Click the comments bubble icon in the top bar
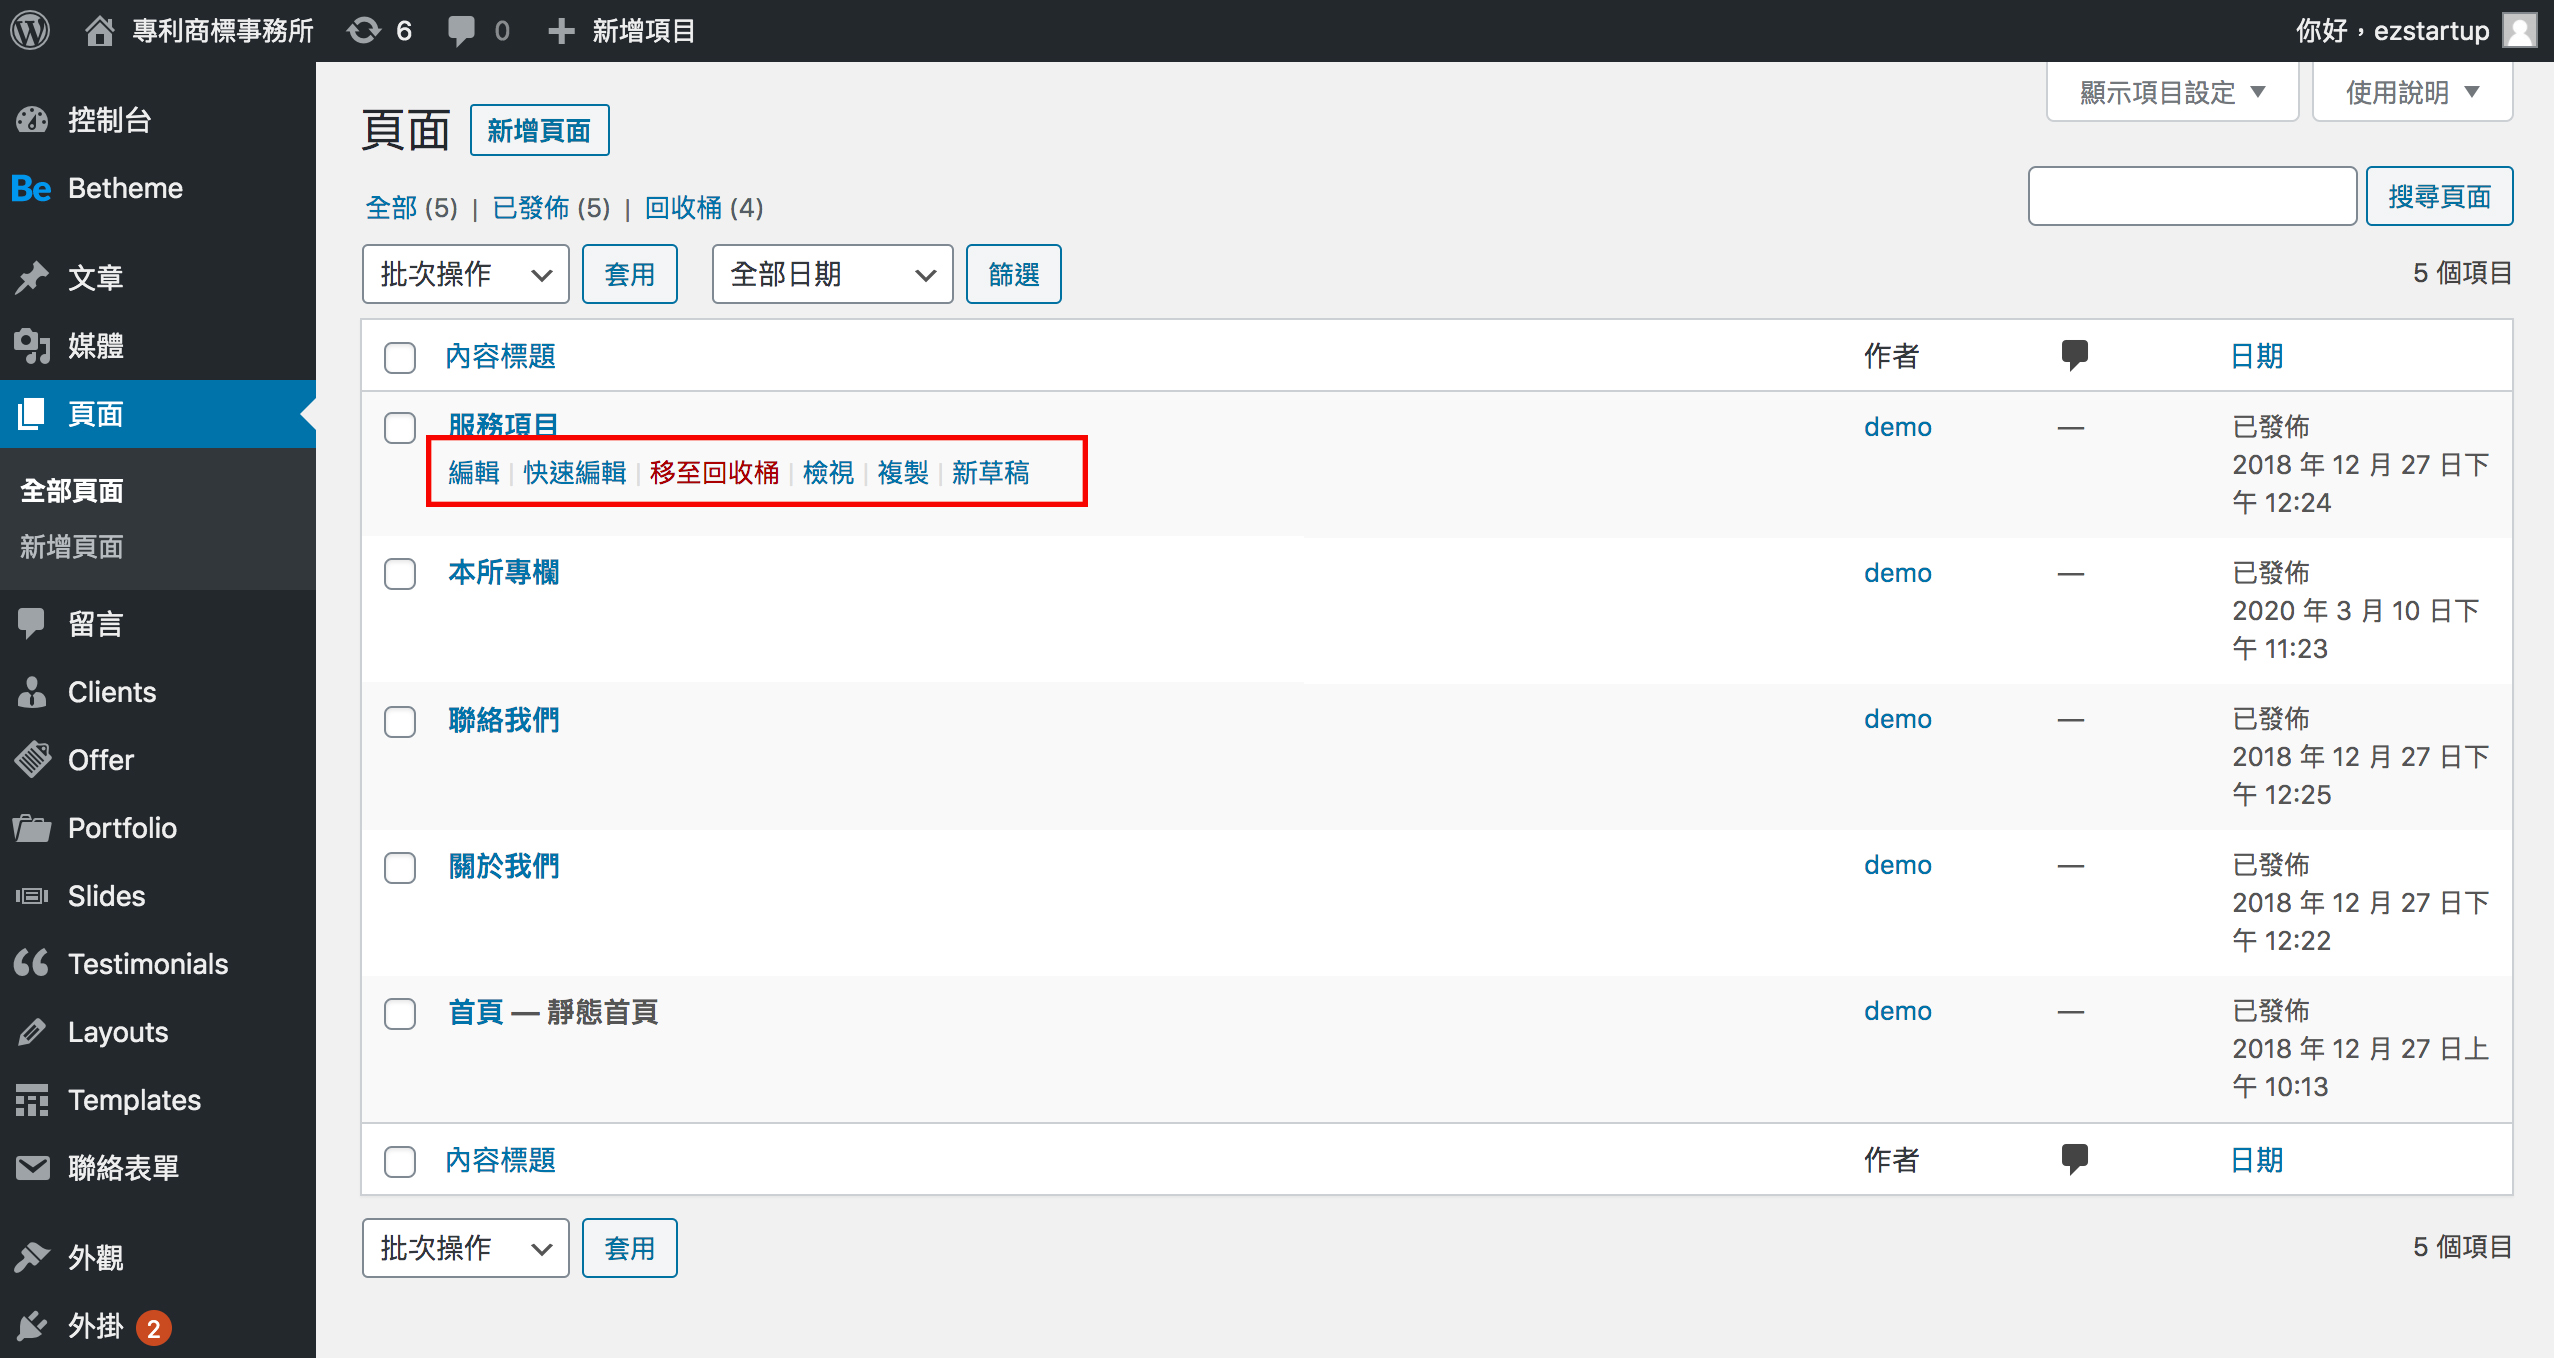This screenshot has height=1358, width=2554. (461, 29)
